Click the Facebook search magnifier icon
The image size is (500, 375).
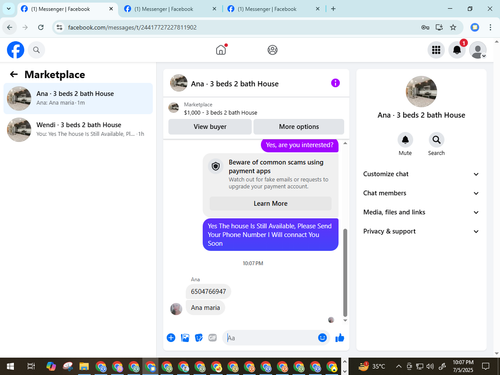coord(36,50)
